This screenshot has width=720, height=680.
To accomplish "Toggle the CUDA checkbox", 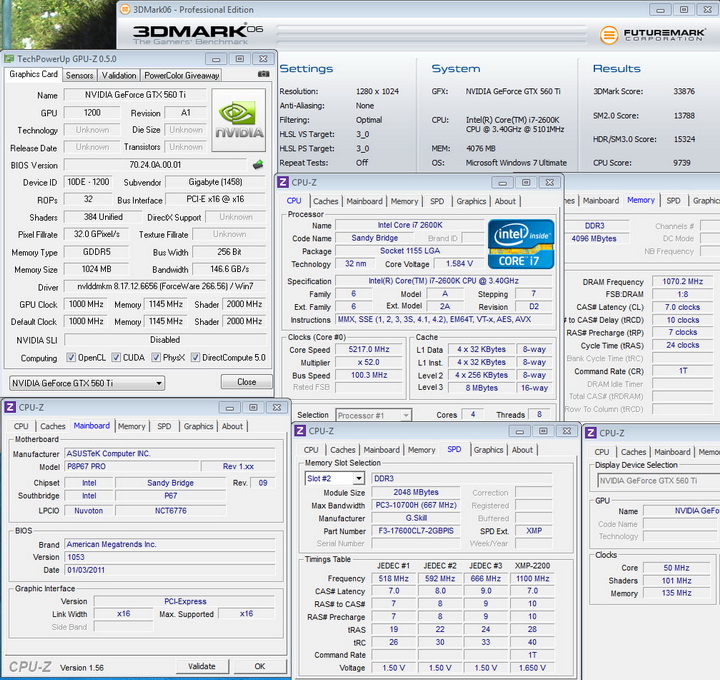I will click(x=116, y=358).
